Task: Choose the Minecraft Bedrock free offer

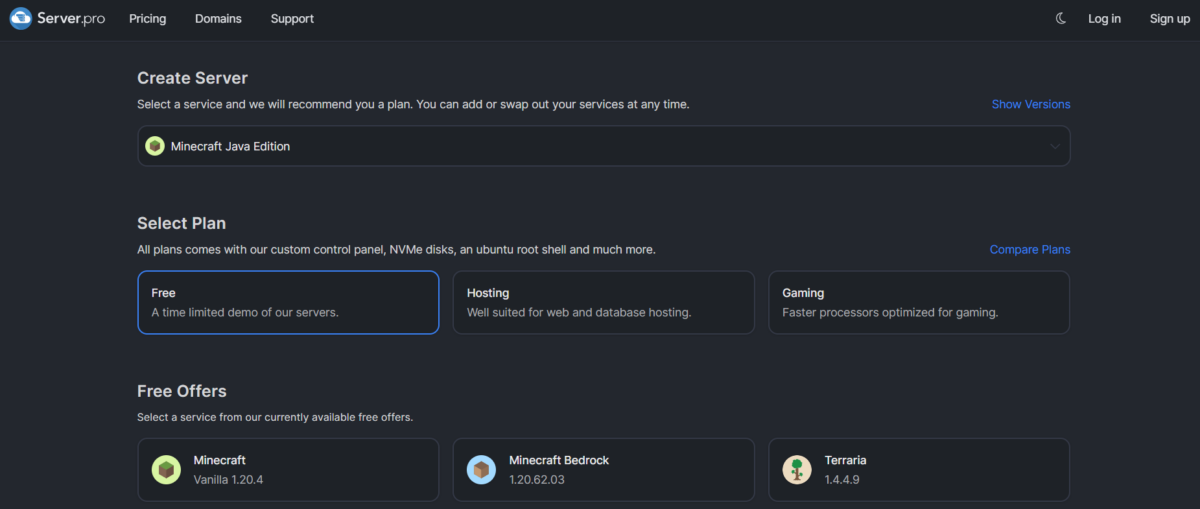Action: [x=603, y=469]
